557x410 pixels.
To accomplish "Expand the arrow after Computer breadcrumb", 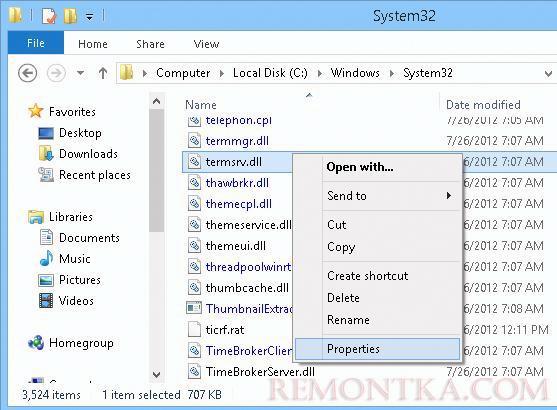I will [222, 74].
